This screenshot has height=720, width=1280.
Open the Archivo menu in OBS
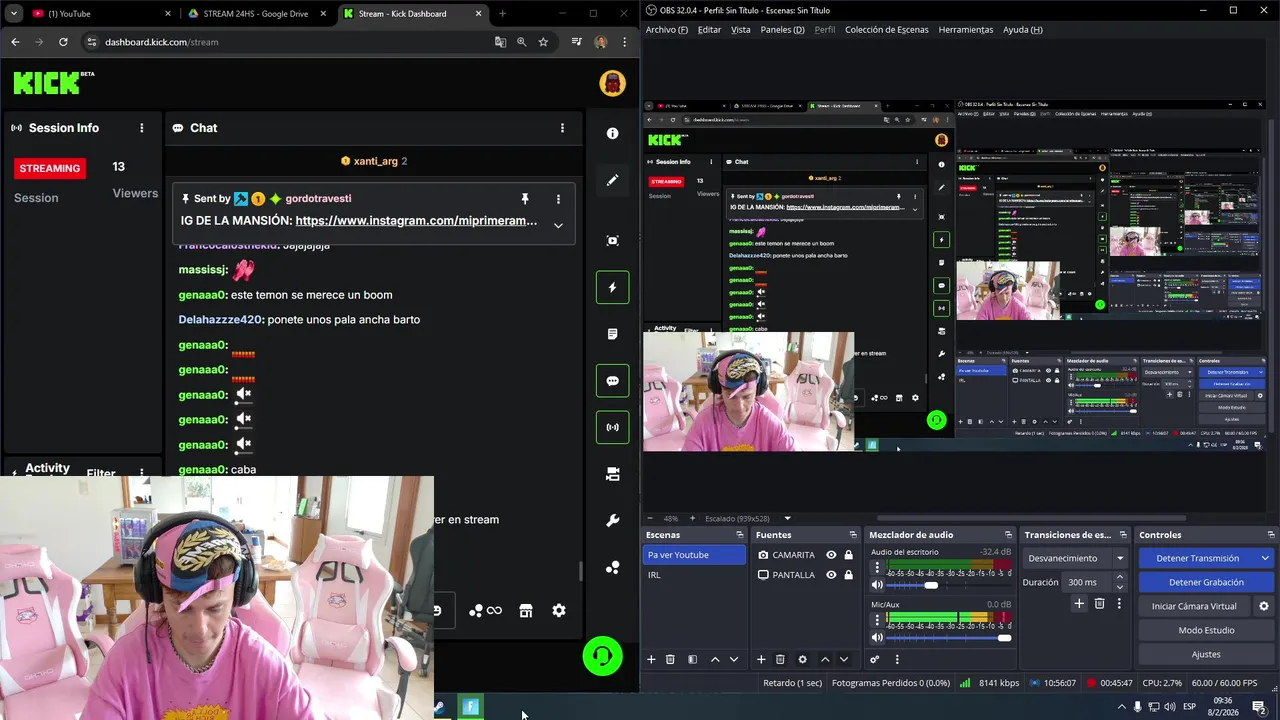tap(666, 30)
